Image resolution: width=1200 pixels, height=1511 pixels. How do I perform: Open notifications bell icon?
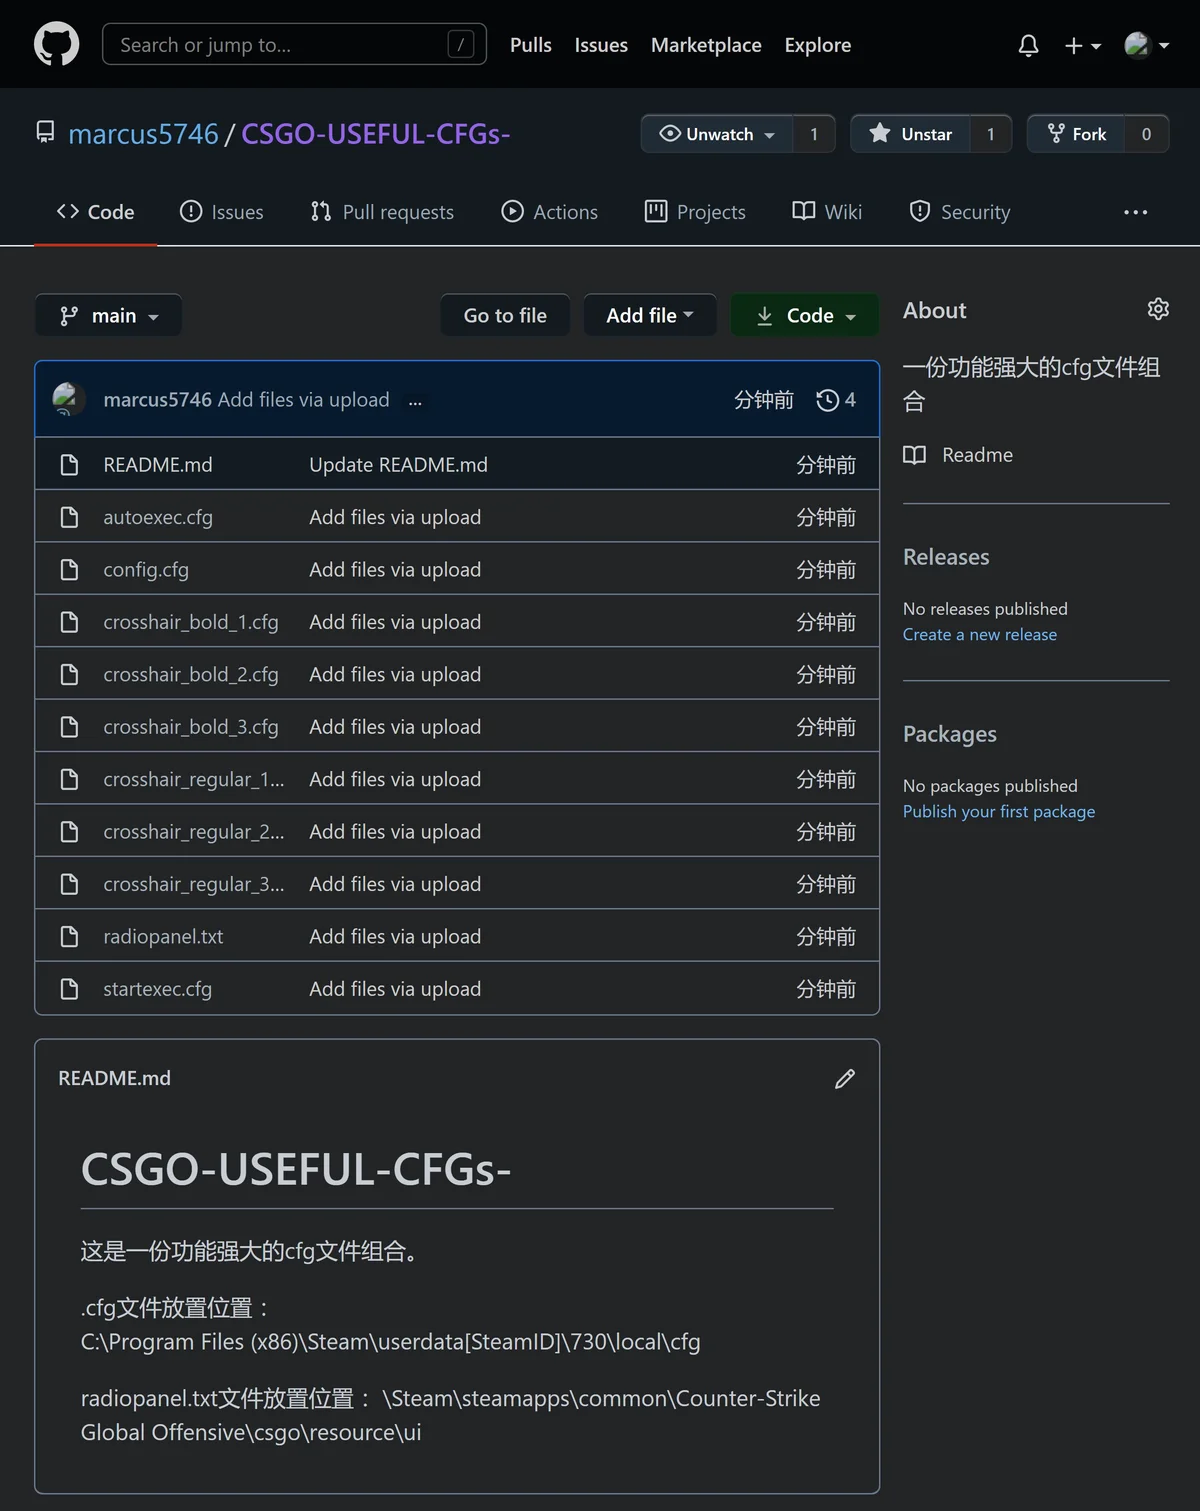coord(1028,45)
